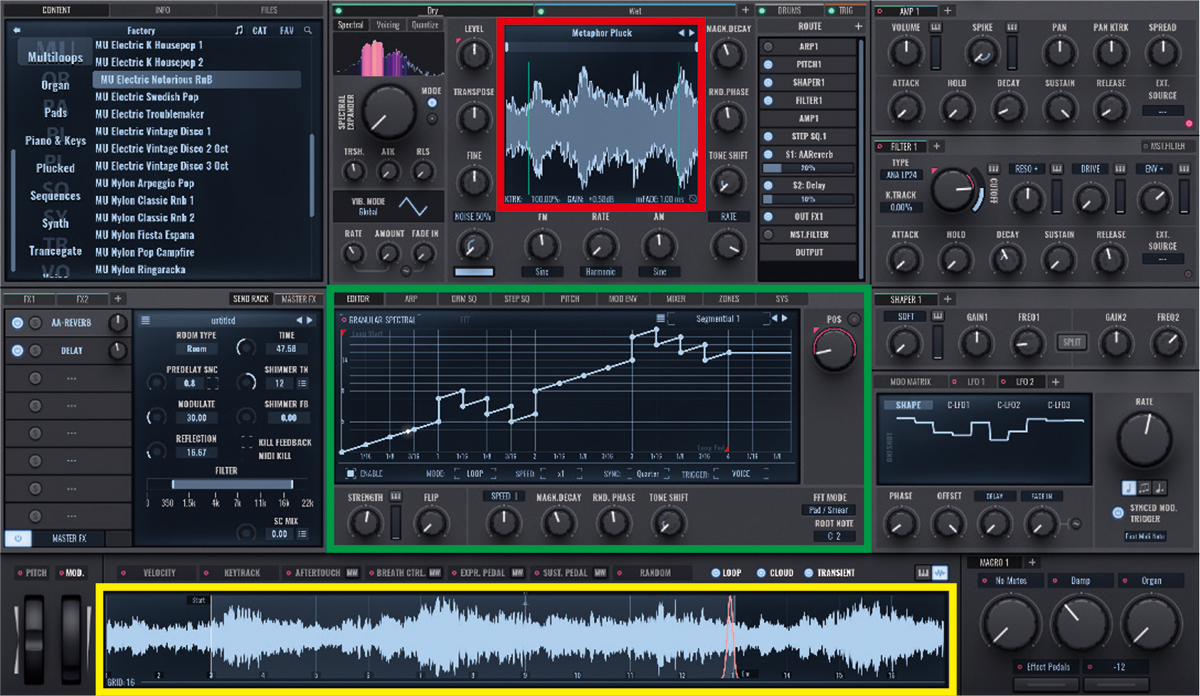The height and width of the screenshot is (696, 1200).
Task: Add a macro page with plus next to MACRO 1
Action: click(1032, 562)
